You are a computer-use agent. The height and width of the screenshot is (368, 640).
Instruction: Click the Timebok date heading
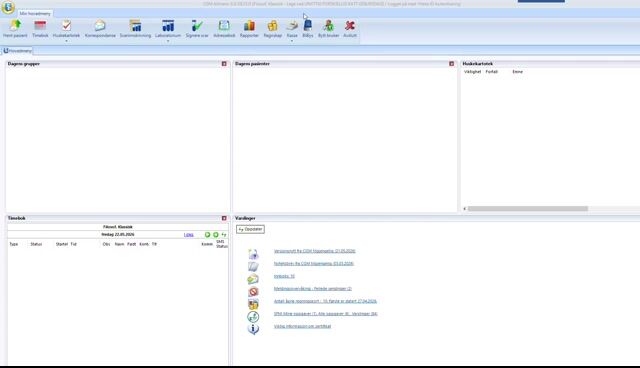[118, 235]
